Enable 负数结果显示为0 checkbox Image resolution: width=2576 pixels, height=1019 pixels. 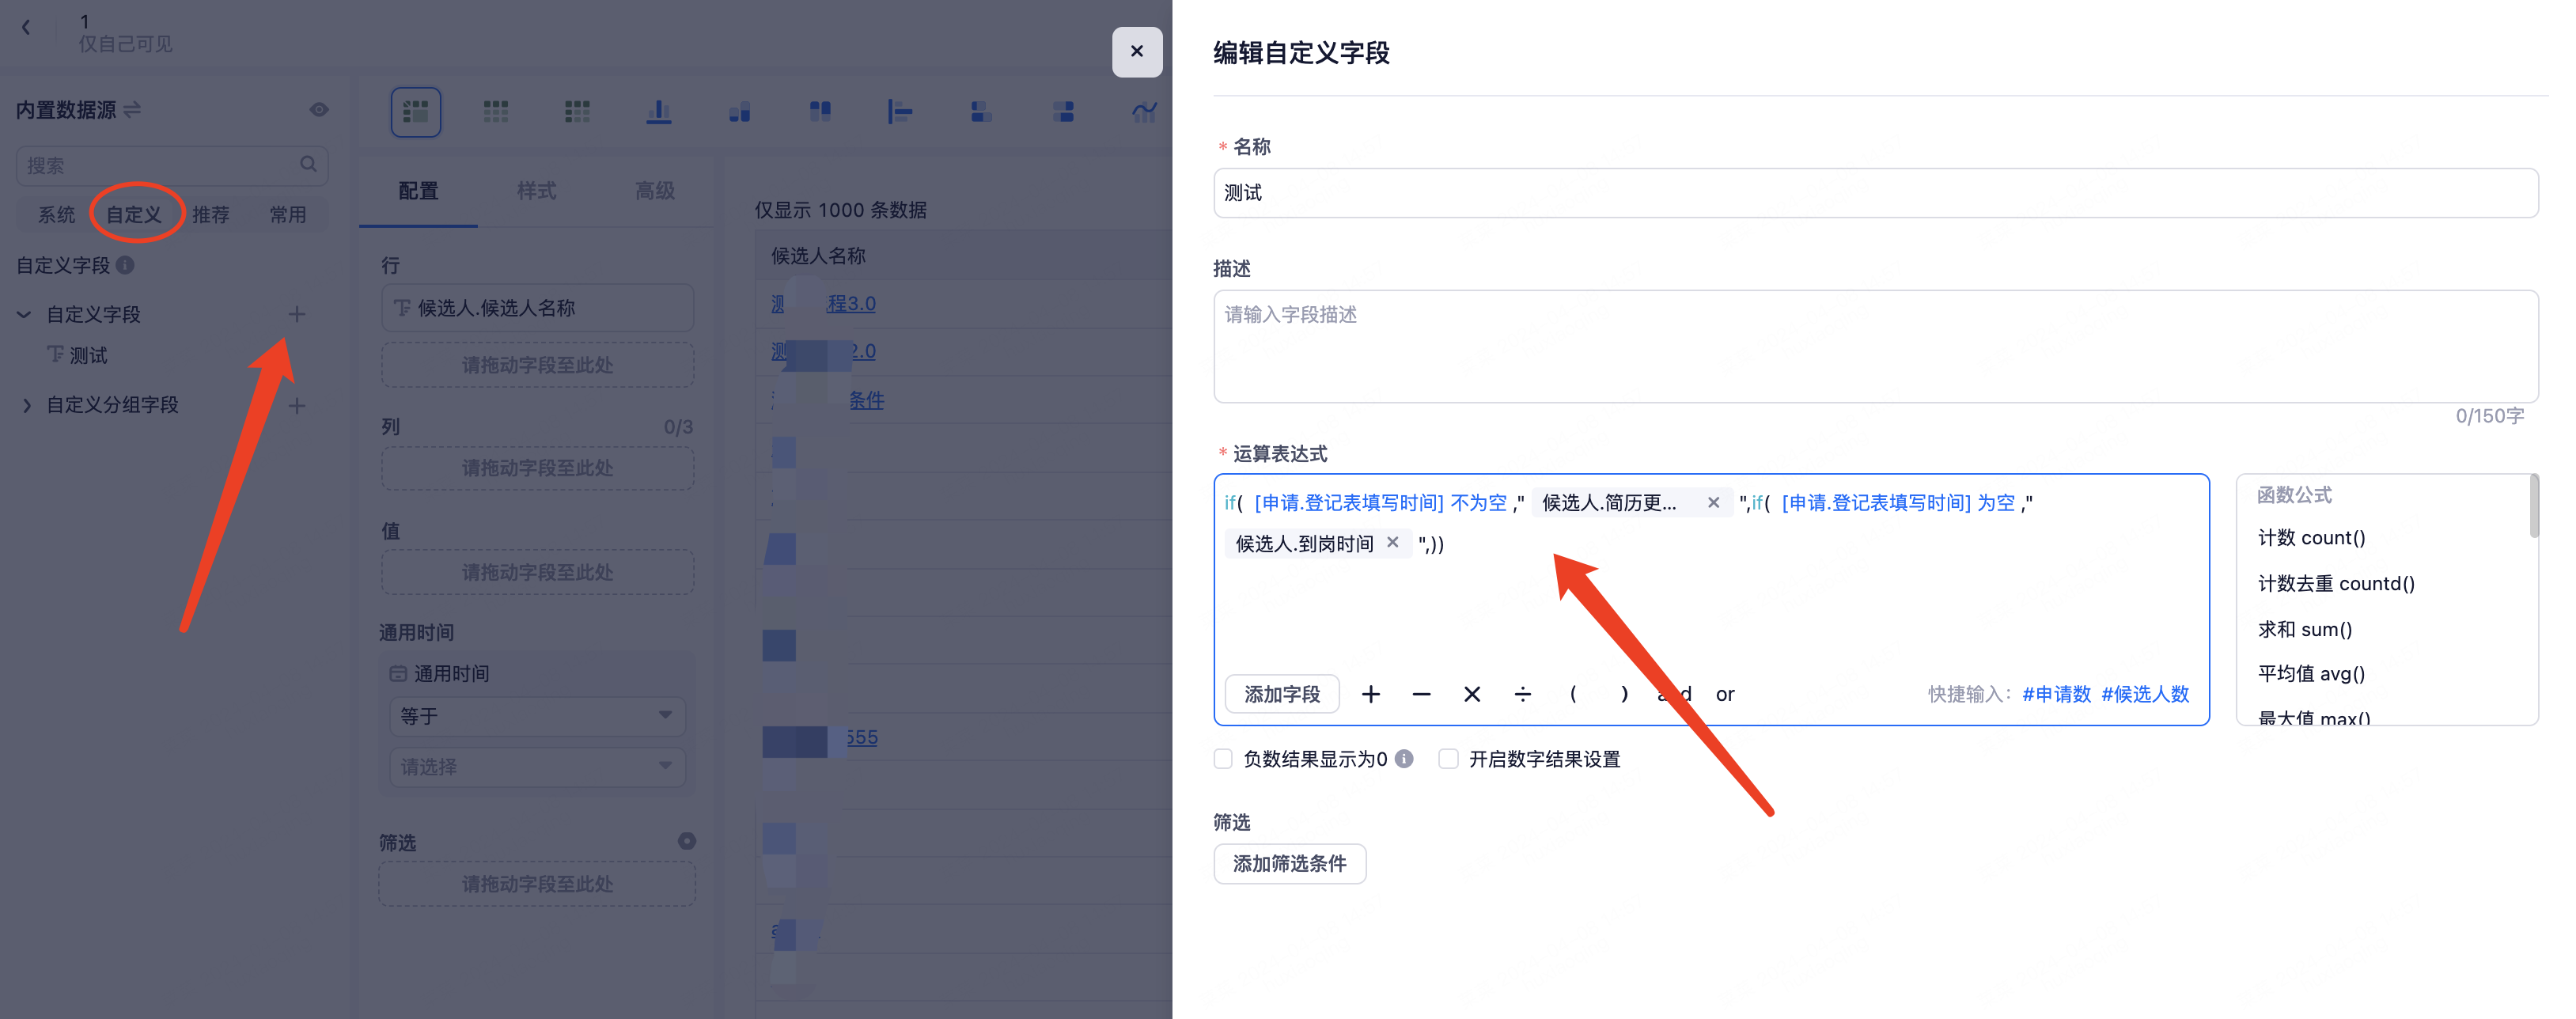pyautogui.click(x=1223, y=759)
